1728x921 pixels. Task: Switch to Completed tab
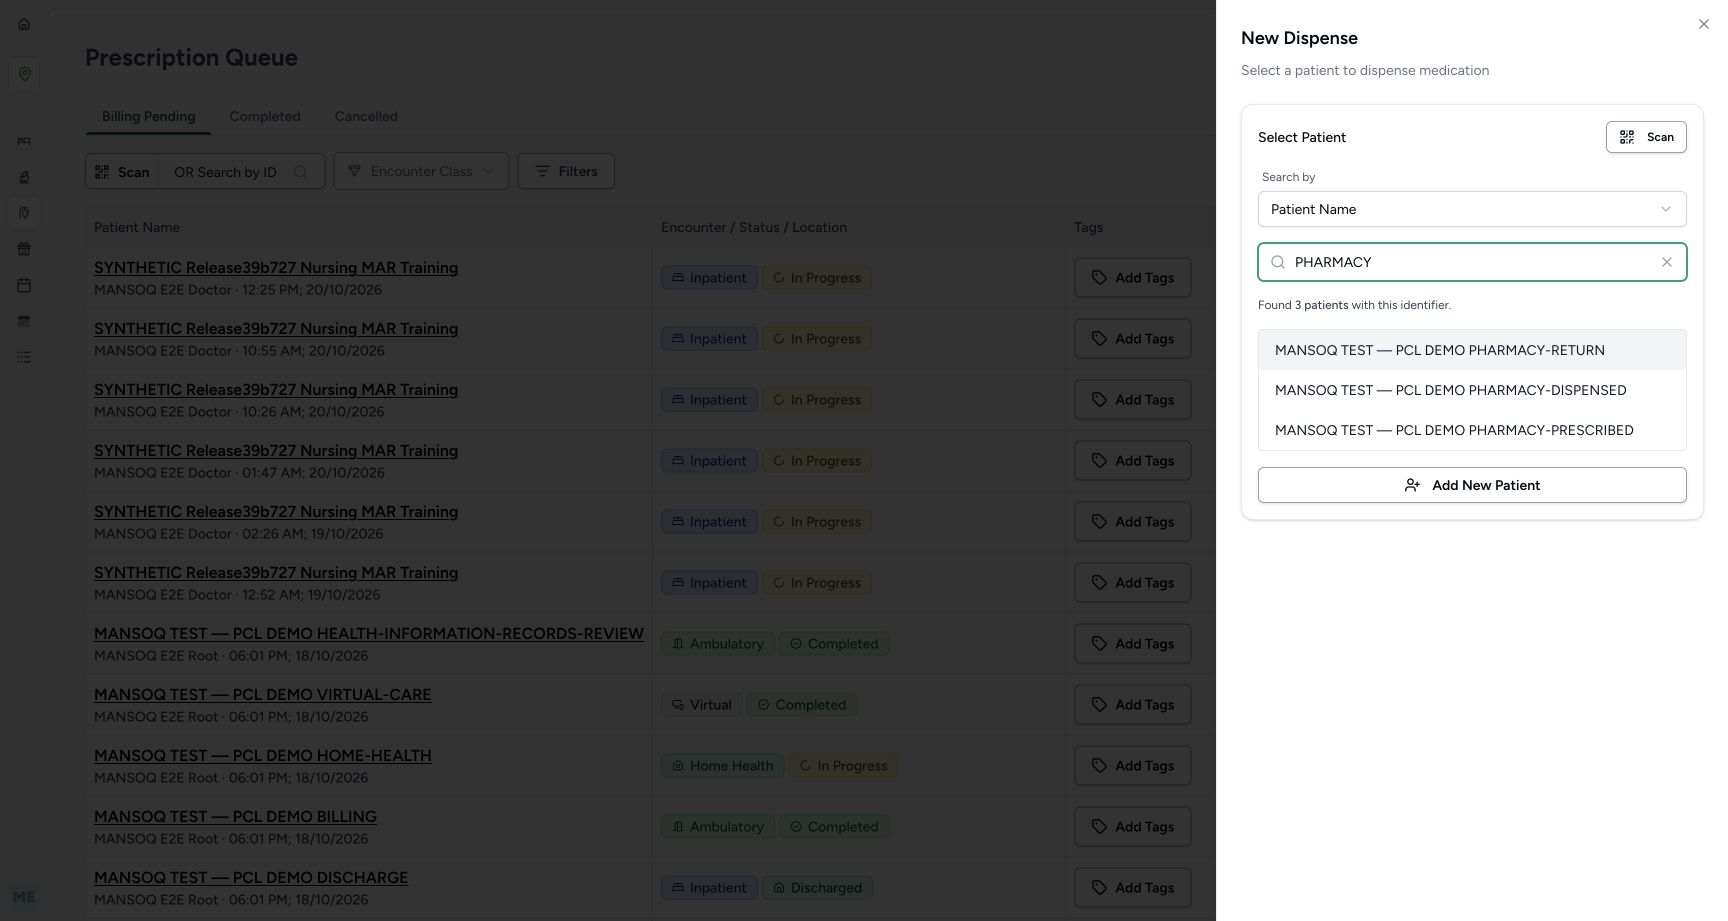tap(265, 116)
